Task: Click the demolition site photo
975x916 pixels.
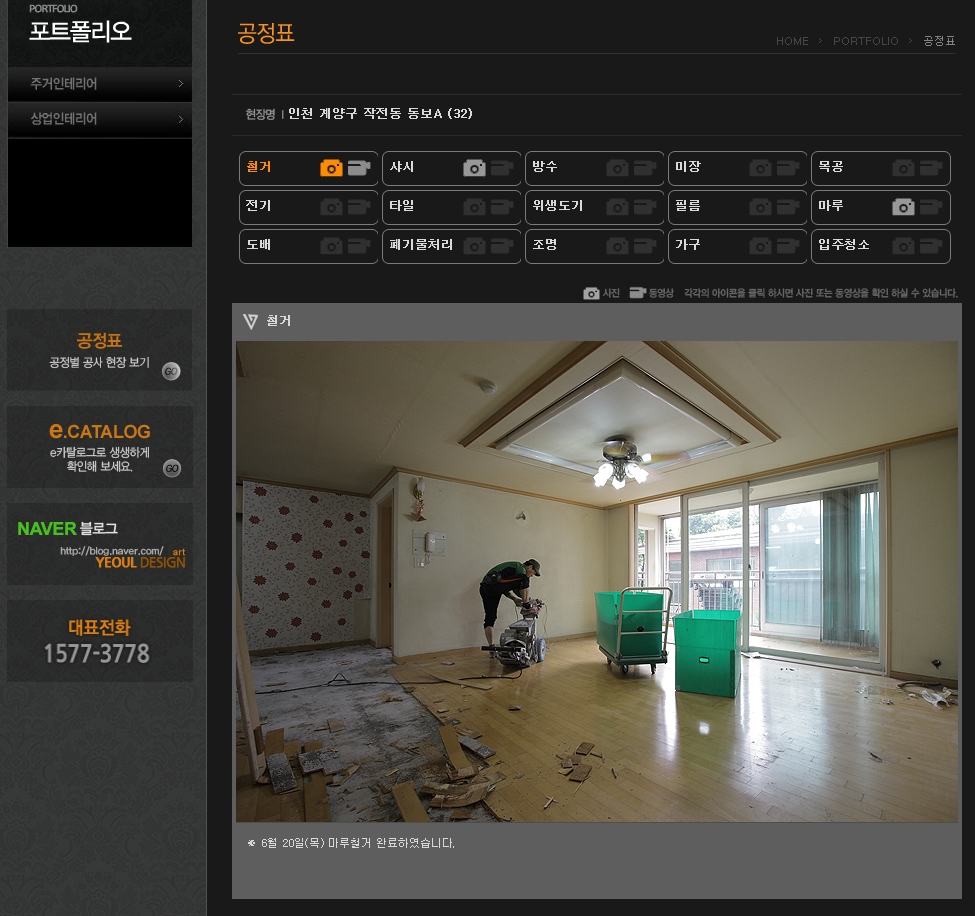Action: click(x=596, y=581)
